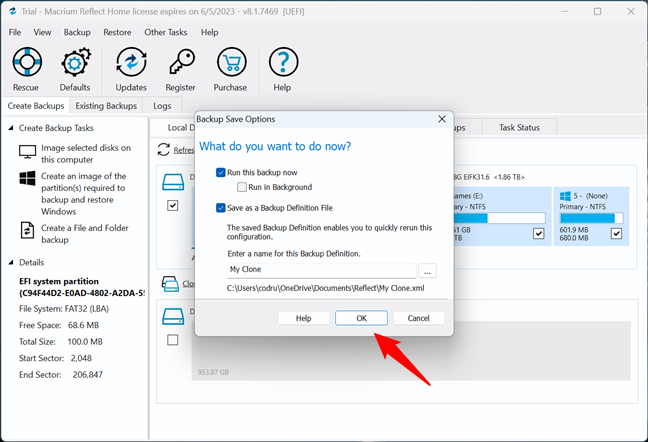Click the Windows logo backup icon
This screenshot has height=442, width=648.
coord(27,178)
